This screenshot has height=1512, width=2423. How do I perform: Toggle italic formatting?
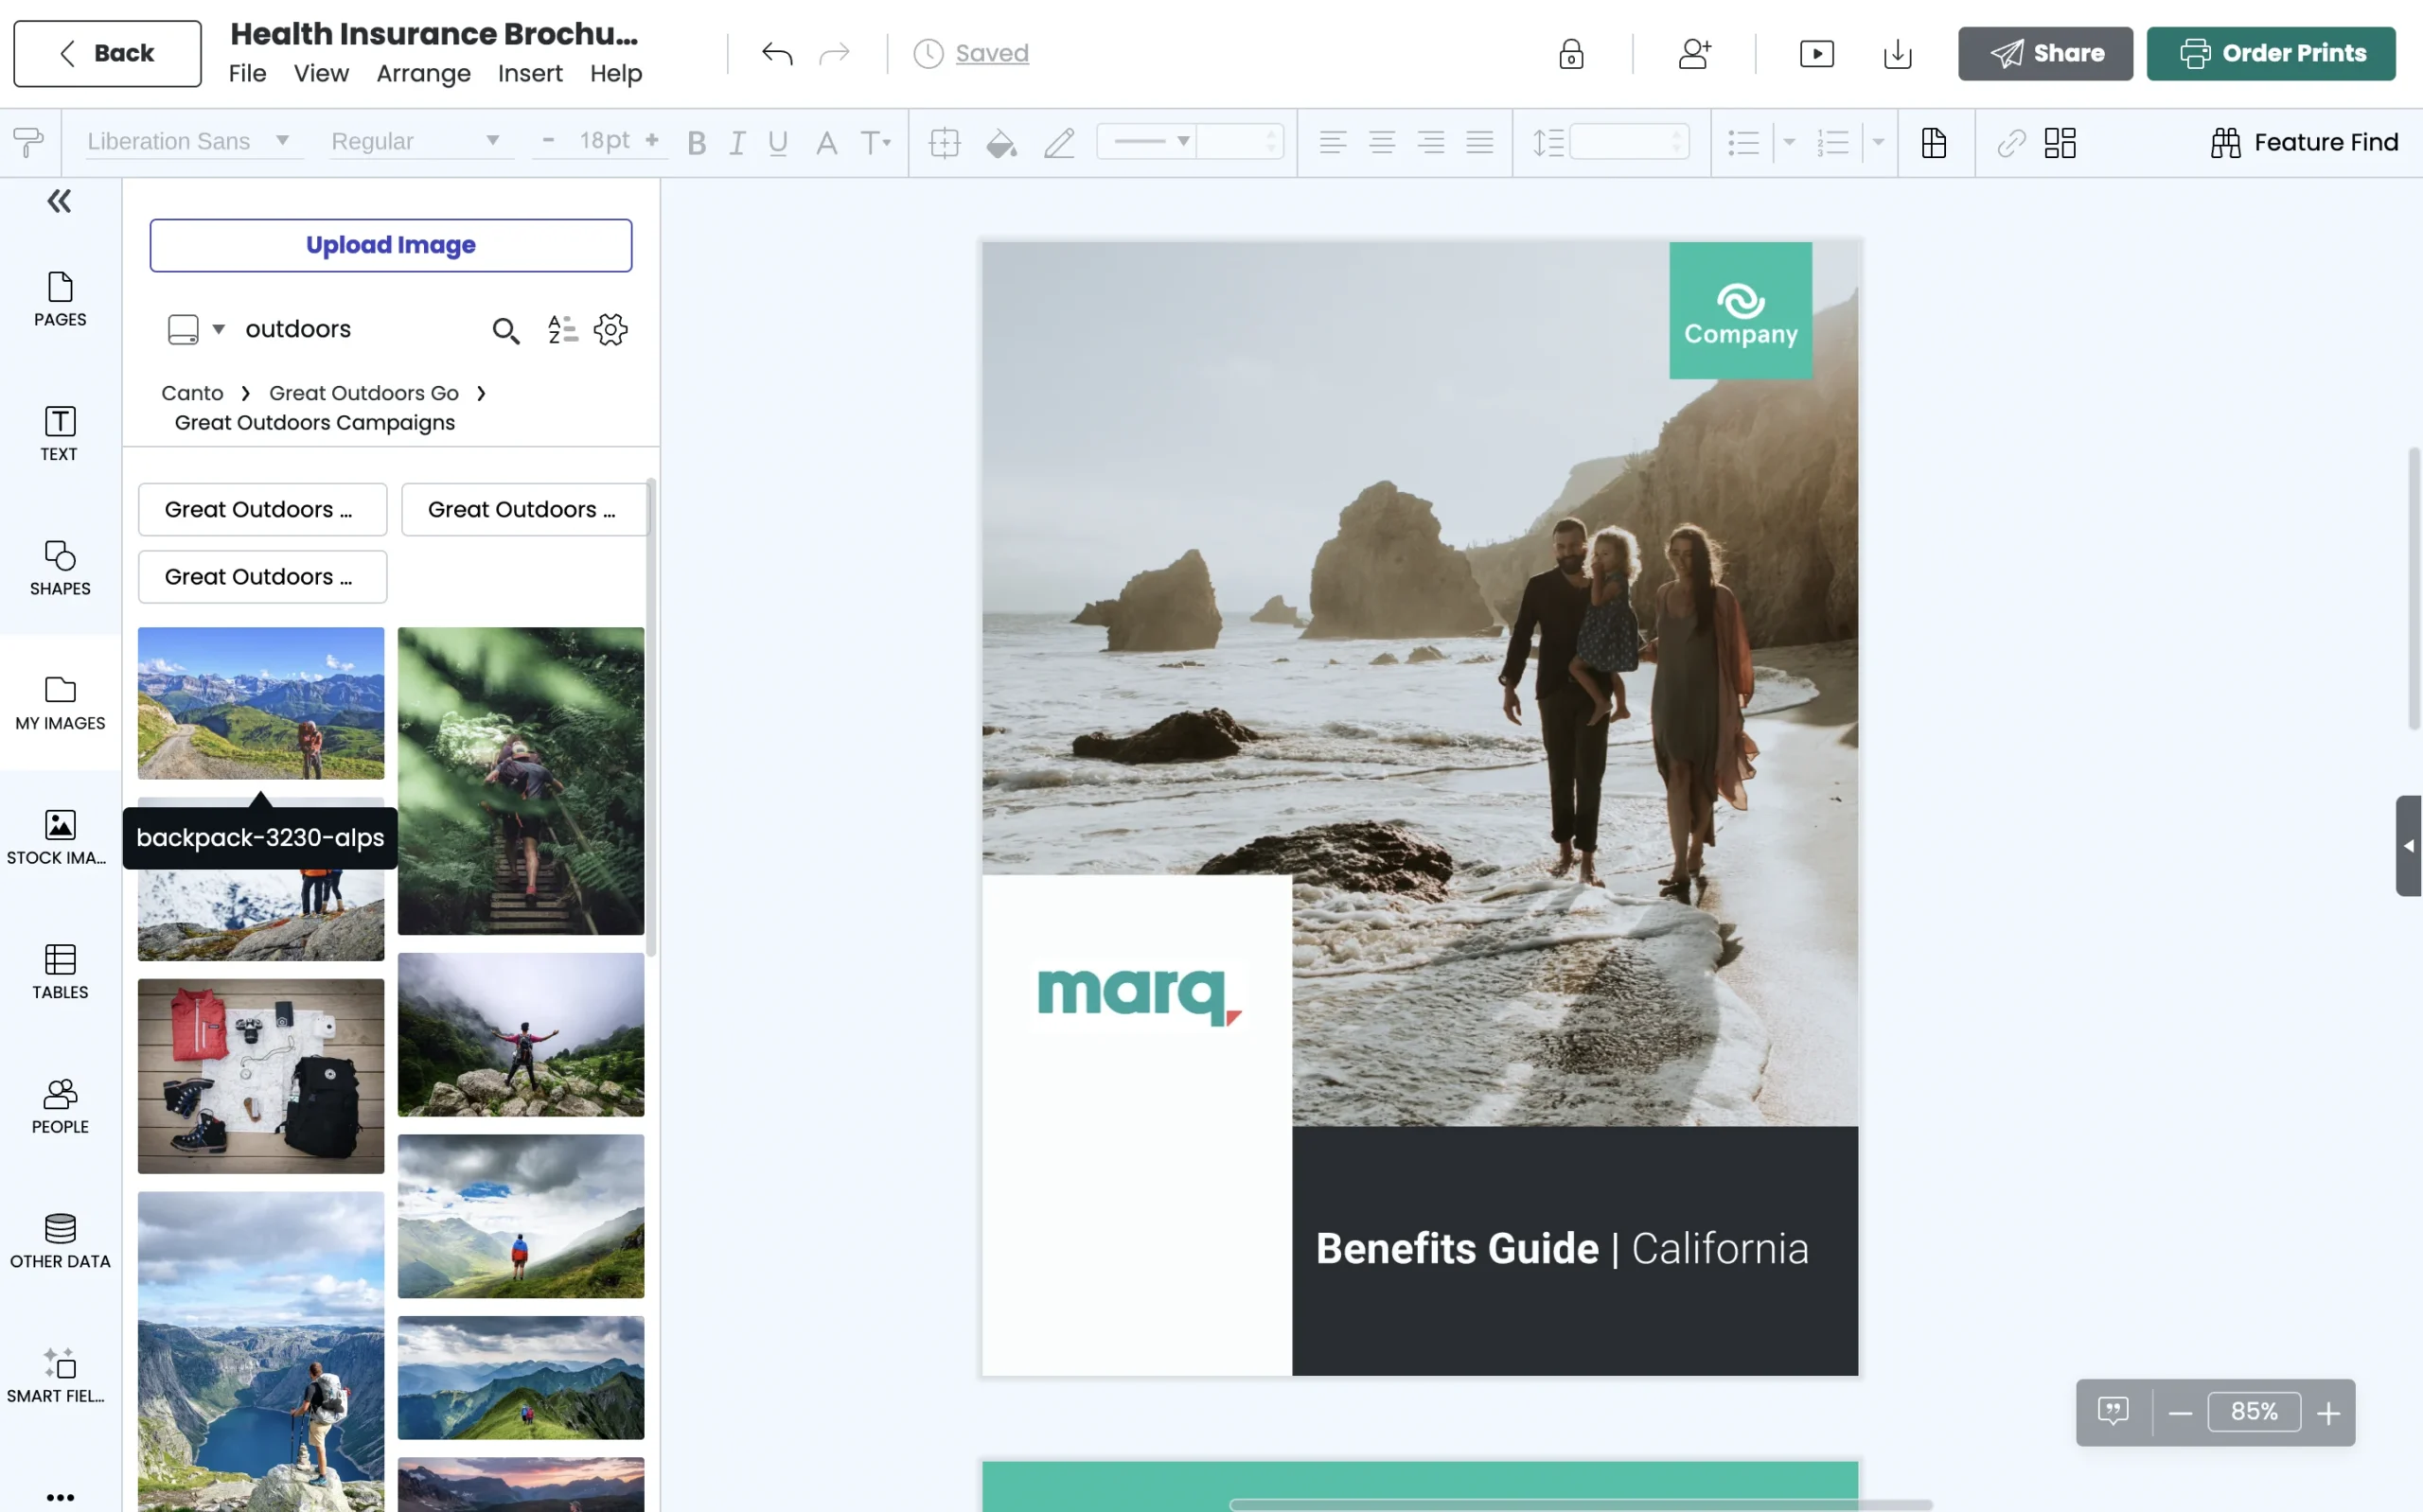(x=737, y=142)
